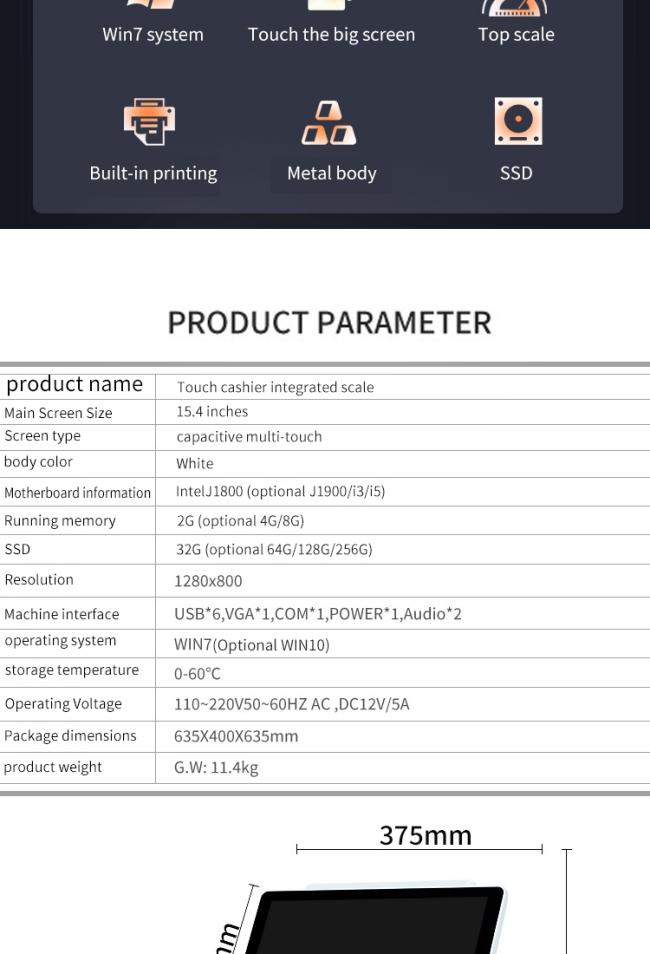This screenshot has height=954, width=650.
Task: Click the Top scale gauge icon
Action: [517, 6]
